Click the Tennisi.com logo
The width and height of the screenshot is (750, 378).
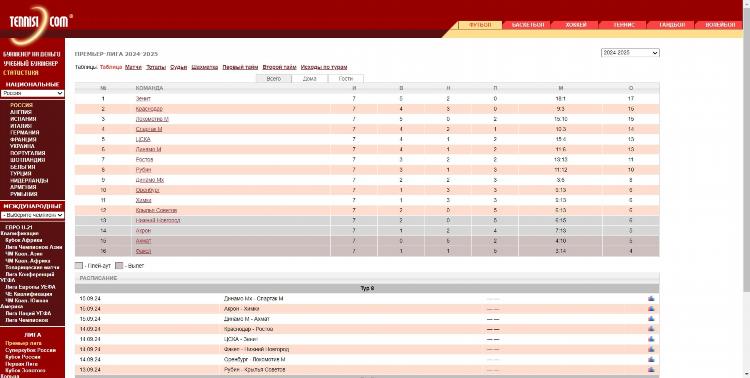pos(39,22)
